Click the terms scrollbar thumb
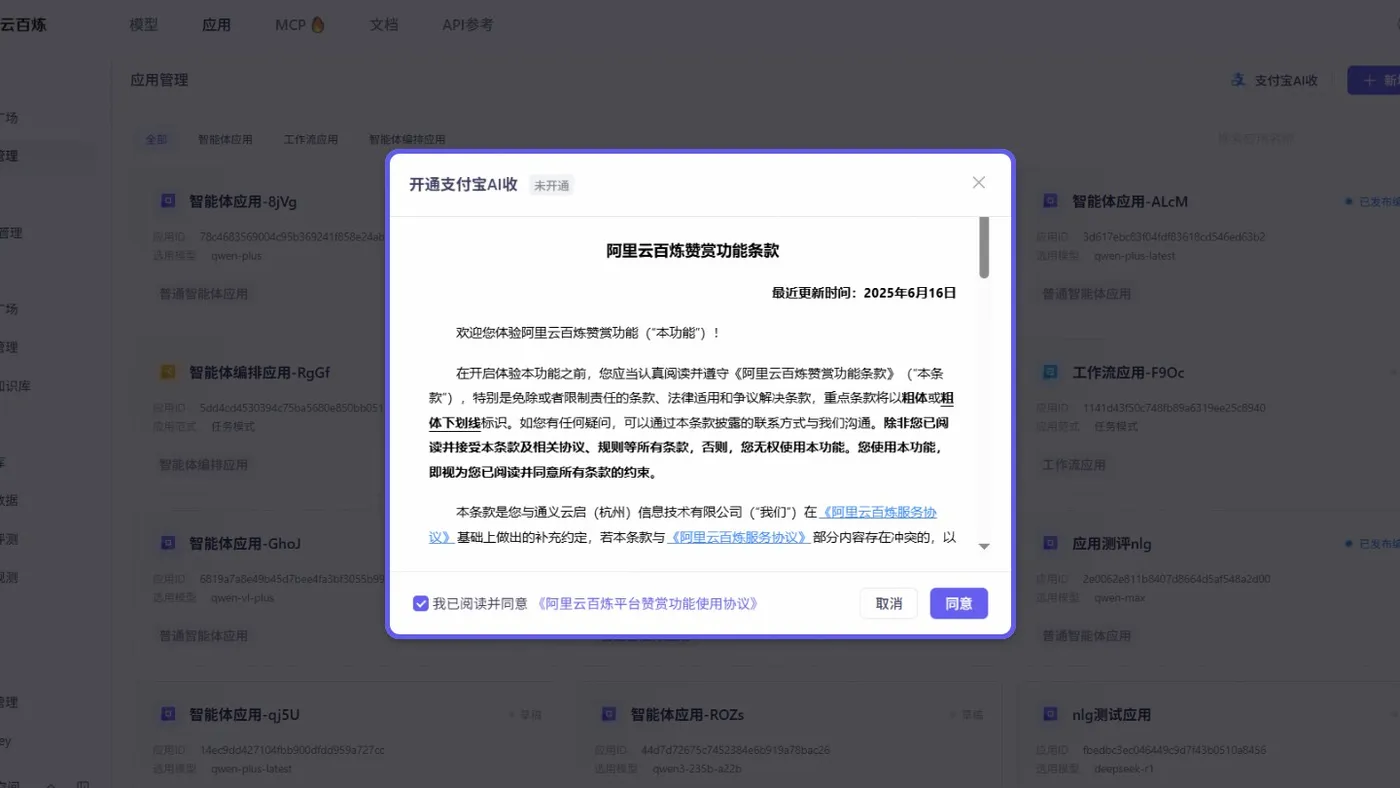1400x788 pixels. click(x=984, y=248)
